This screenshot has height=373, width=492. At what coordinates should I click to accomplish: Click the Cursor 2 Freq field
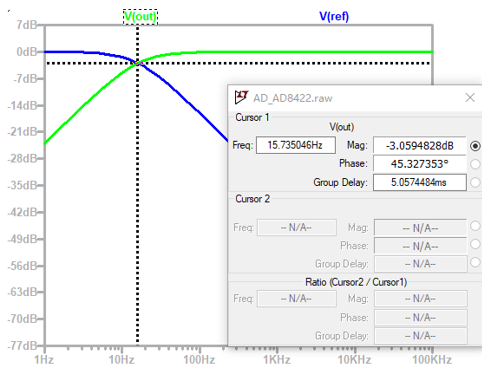coord(296,228)
